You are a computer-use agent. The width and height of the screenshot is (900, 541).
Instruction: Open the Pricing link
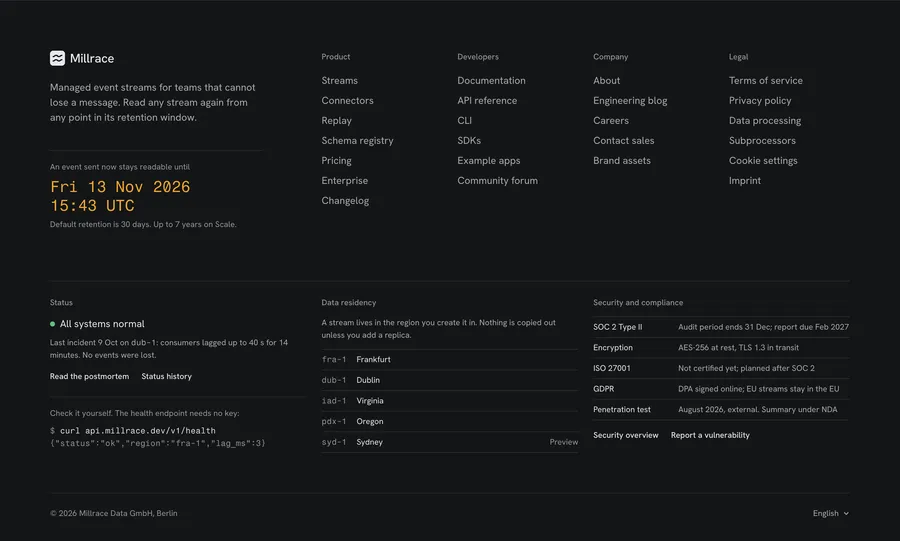click(336, 161)
